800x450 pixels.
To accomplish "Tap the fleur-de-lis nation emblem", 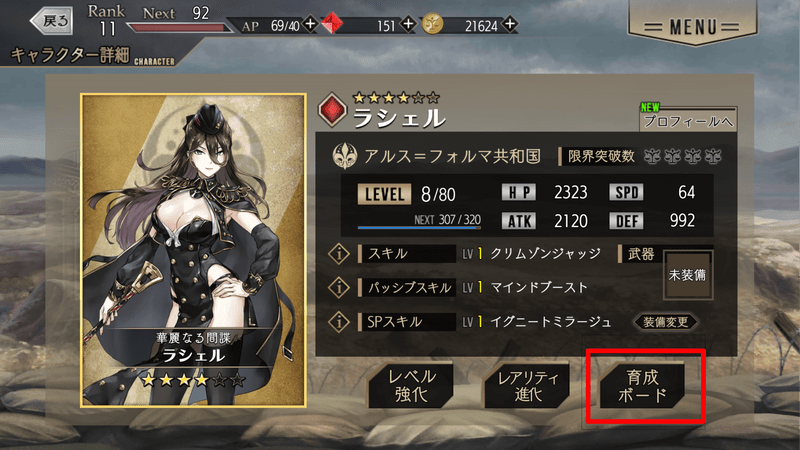I will pos(344,156).
